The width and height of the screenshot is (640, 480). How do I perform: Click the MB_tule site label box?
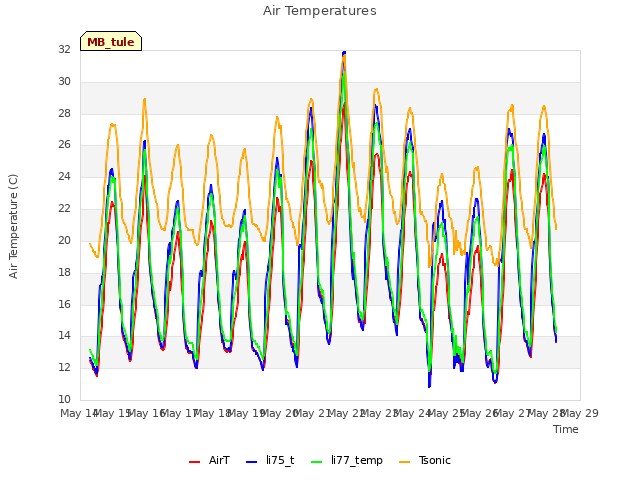[111, 41]
